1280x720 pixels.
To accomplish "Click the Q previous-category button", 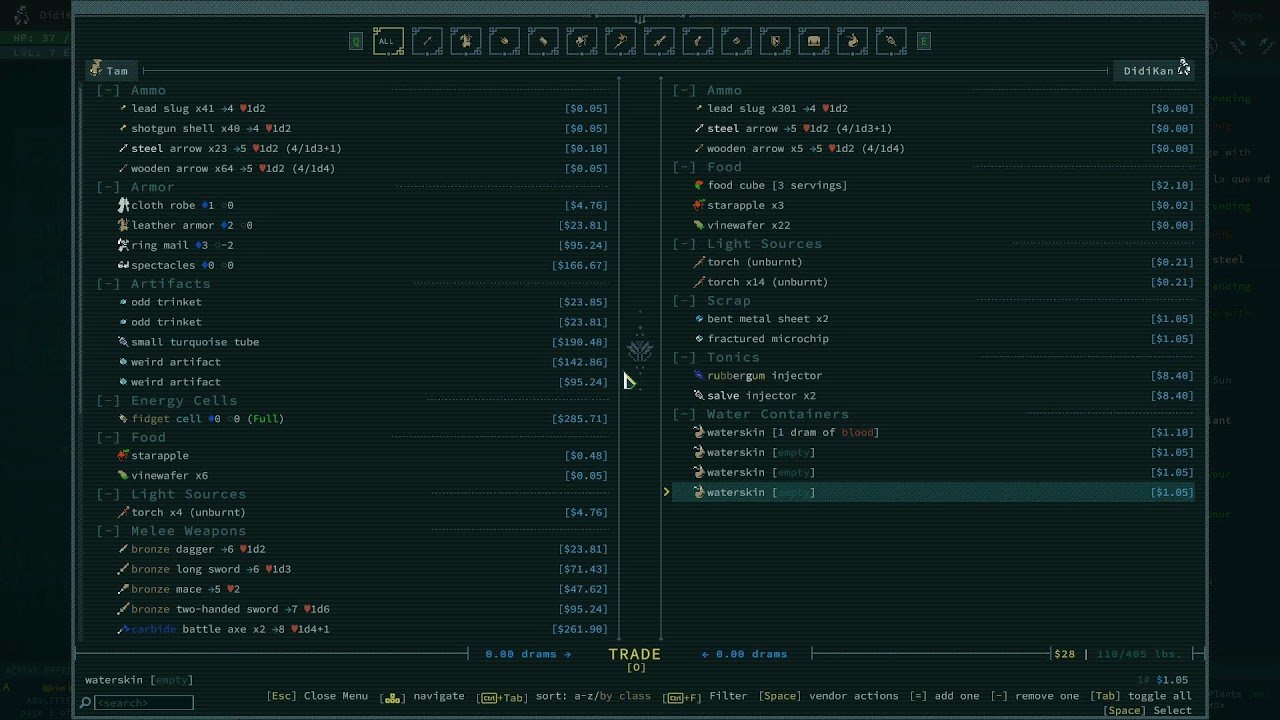I will [x=356, y=41].
